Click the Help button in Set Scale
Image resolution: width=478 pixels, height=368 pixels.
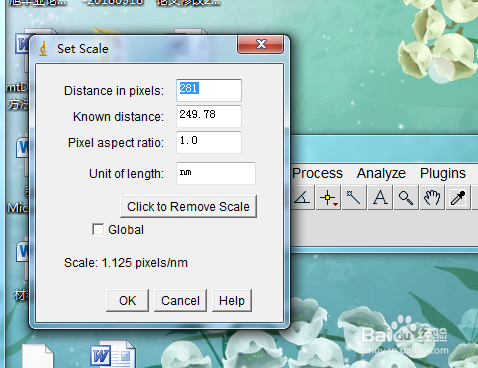click(x=232, y=301)
